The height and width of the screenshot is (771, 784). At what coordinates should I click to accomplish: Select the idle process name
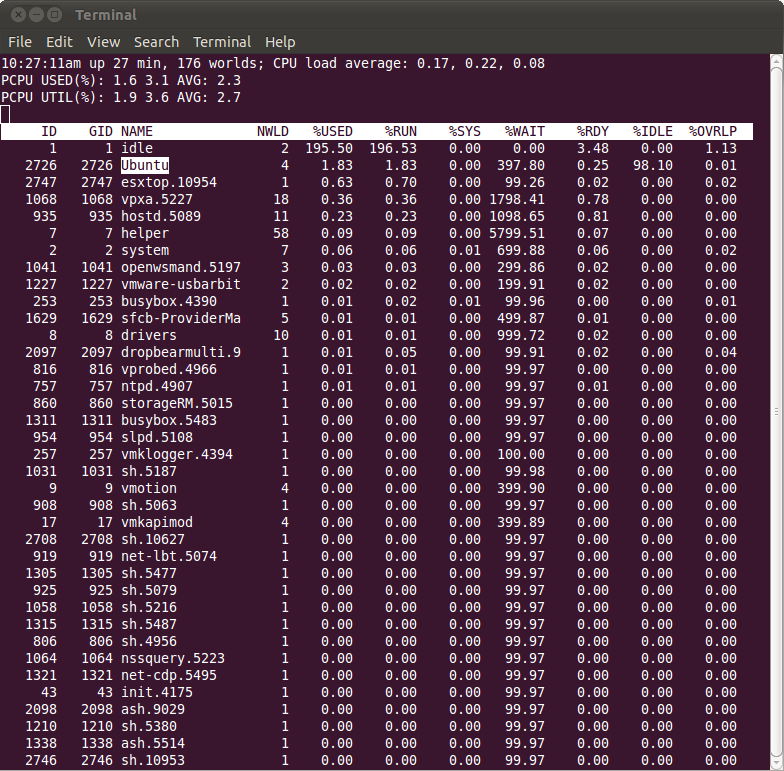tap(137, 148)
